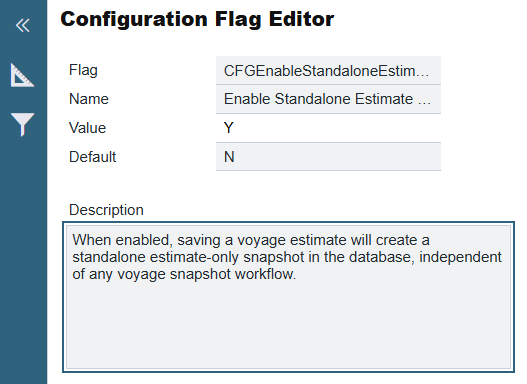Click the Flag field showing CFGEnableStandaloneEstim

point(328,71)
